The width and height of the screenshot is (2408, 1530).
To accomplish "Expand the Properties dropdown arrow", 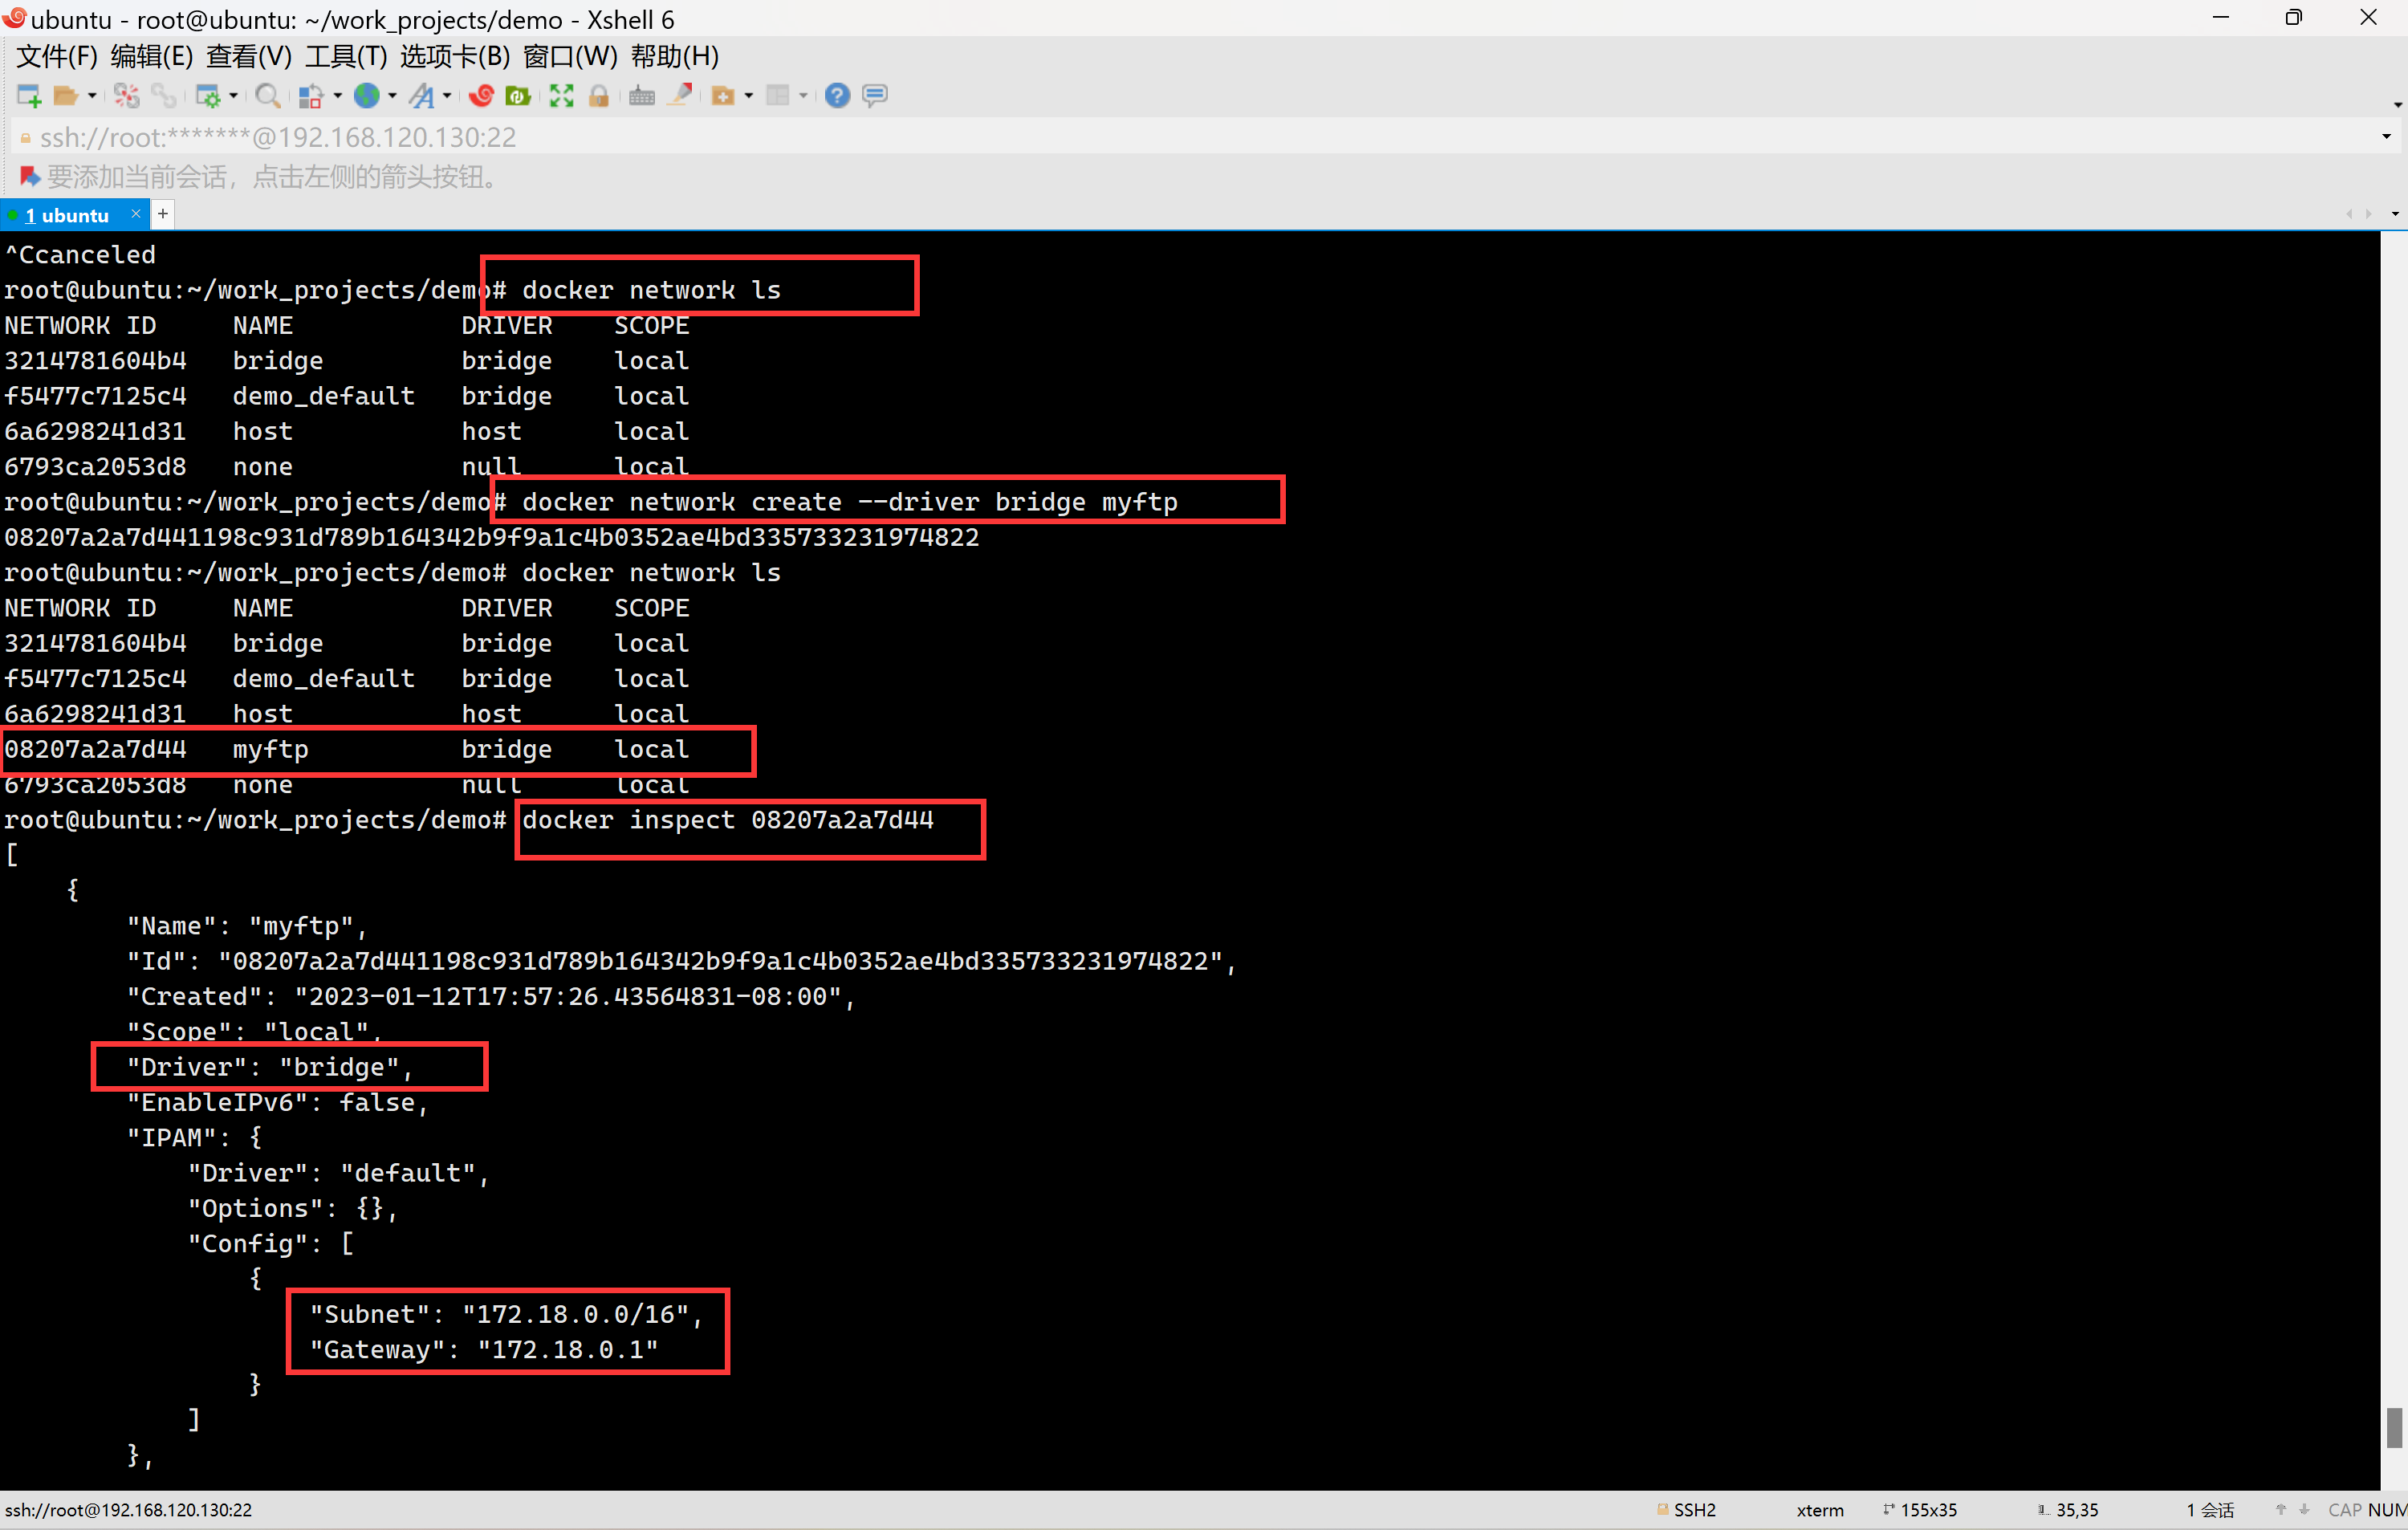I will [x=233, y=96].
